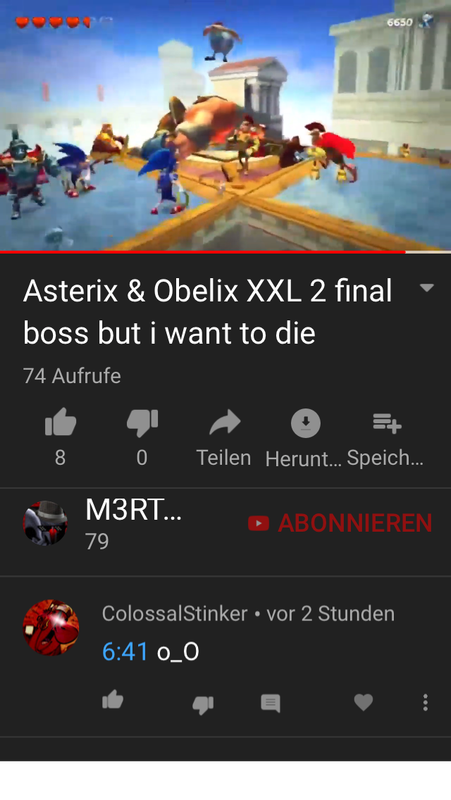Heart ColossalStinker's comment
The height and width of the screenshot is (800, 451).
(363, 703)
